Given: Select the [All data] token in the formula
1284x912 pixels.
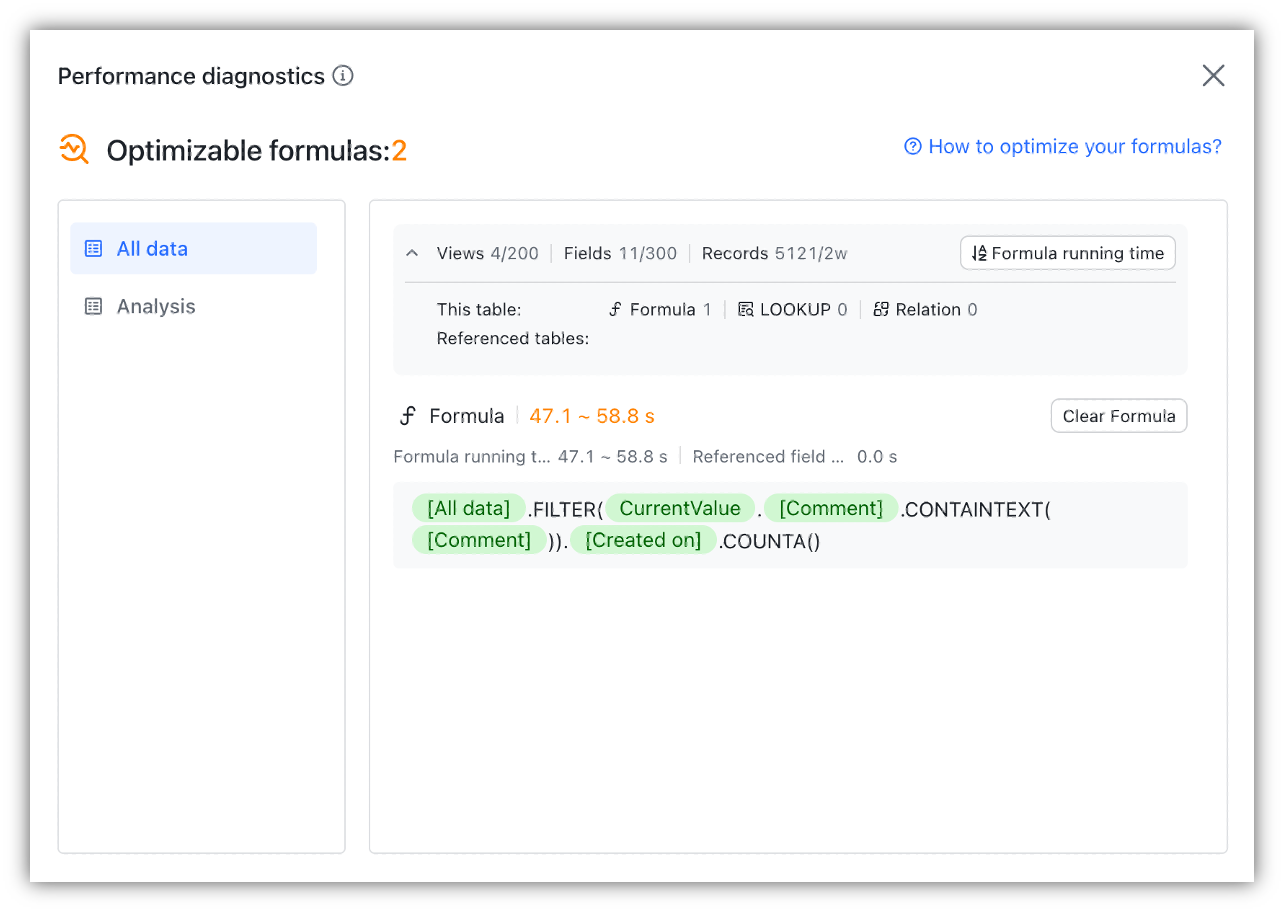Looking at the screenshot, I should pos(468,507).
